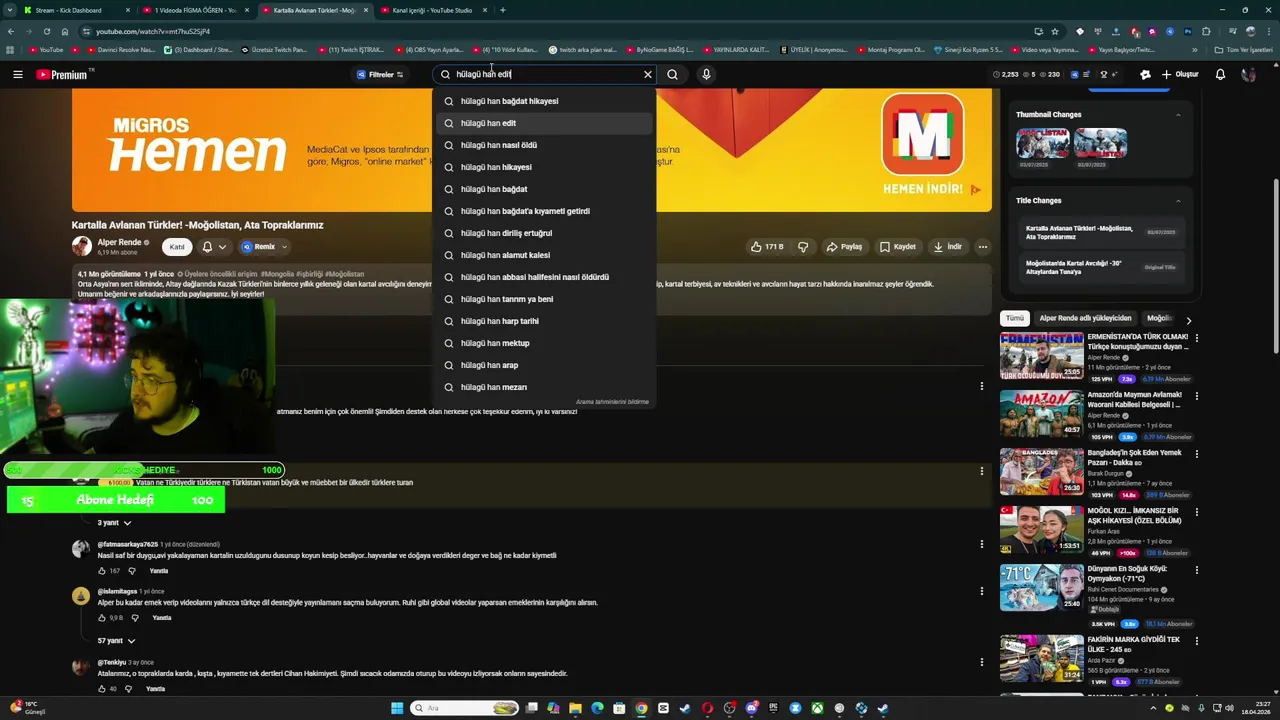This screenshot has height=720, width=1280.
Task: Save video with Kaydet button
Action: pos(898,247)
